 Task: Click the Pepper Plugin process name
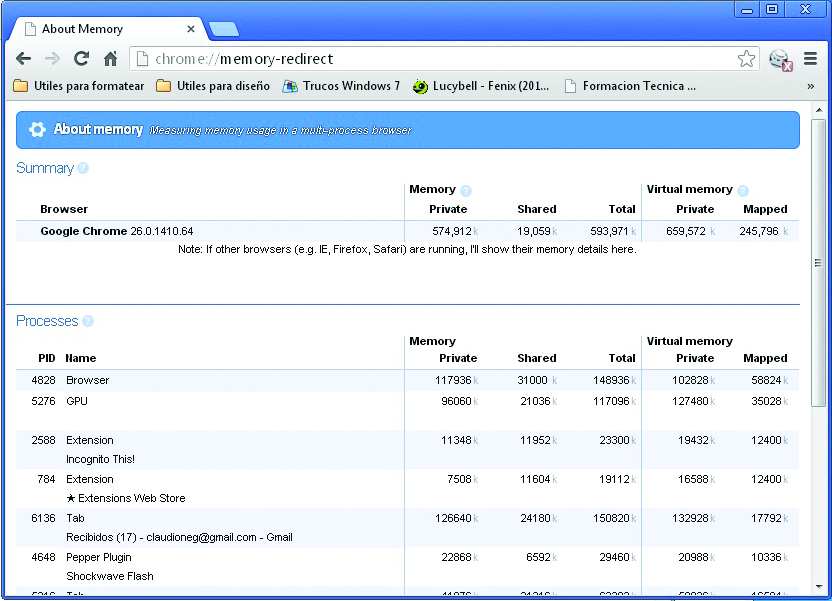click(x=99, y=558)
